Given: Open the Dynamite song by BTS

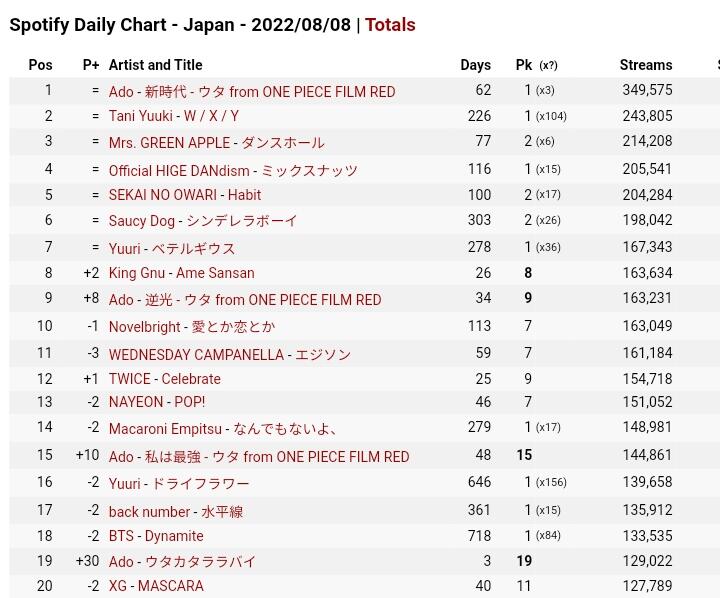Looking at the screenshot, I should (x=174, y=536).
